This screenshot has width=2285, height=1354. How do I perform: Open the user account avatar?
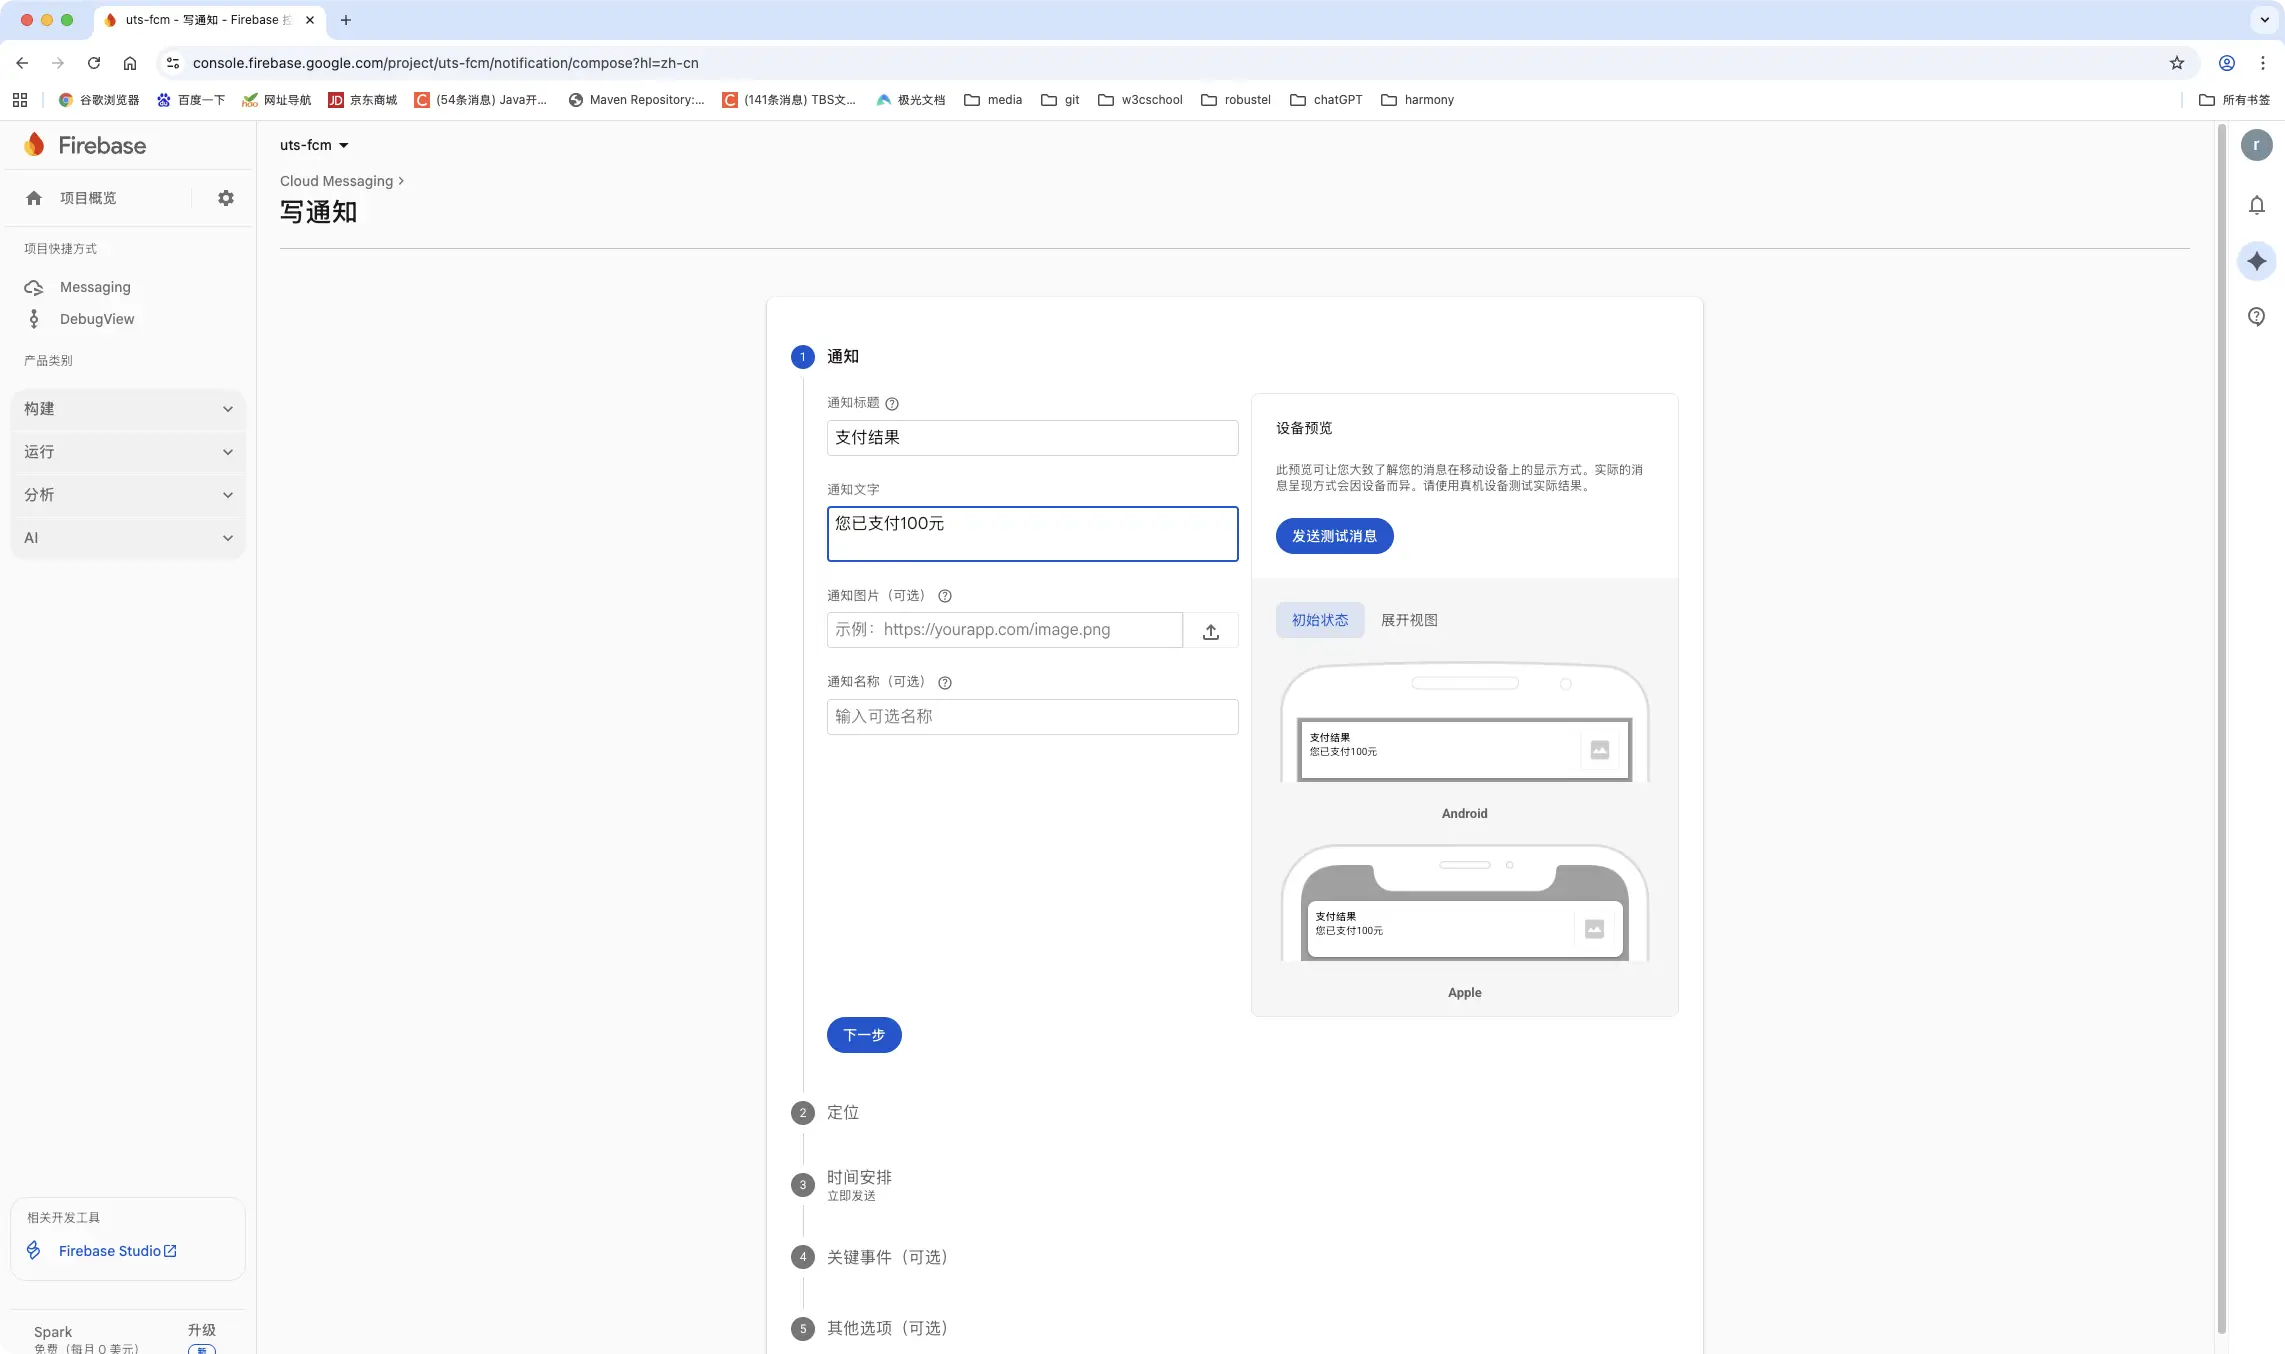coord(2256,145)
